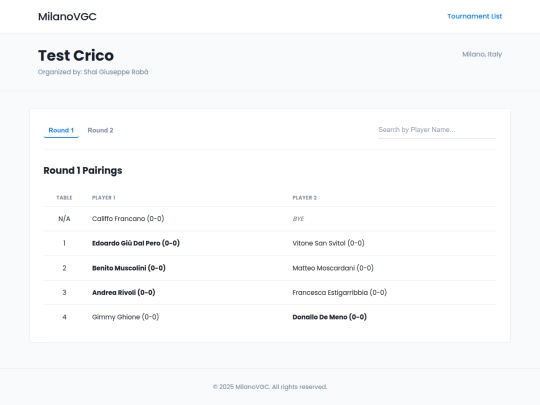Click the PLAYER 2 column header
Image resolution: width=540 pixels, height=405 pixels.
304,198
